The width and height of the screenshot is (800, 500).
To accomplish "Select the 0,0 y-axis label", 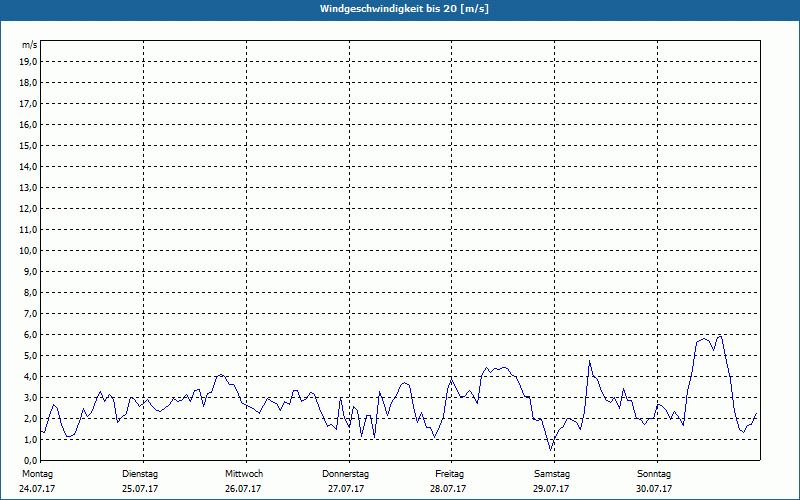I will coord(30,460).
